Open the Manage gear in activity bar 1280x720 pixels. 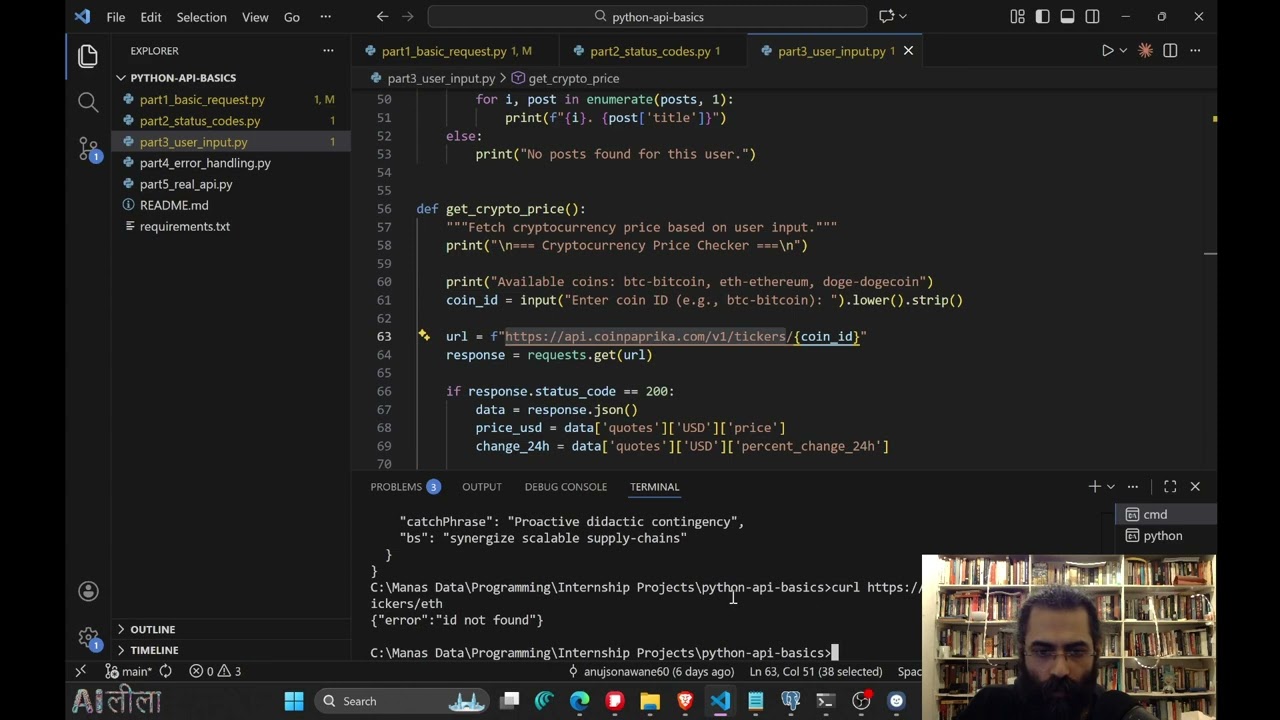(88, 637)
